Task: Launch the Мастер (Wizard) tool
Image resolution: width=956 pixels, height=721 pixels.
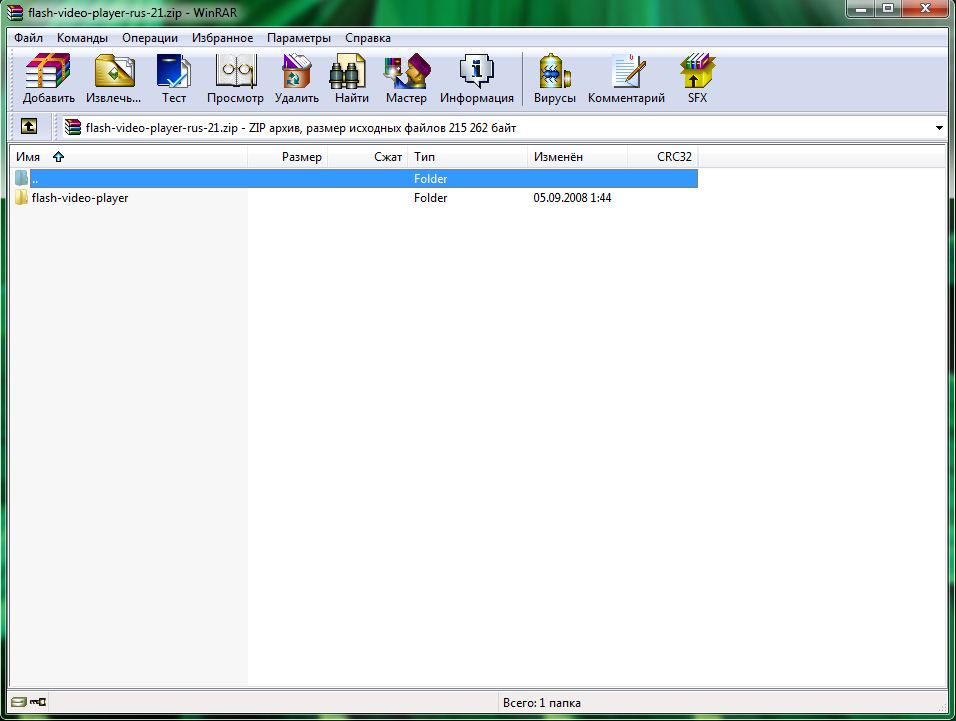Action: tap(406, 79)
